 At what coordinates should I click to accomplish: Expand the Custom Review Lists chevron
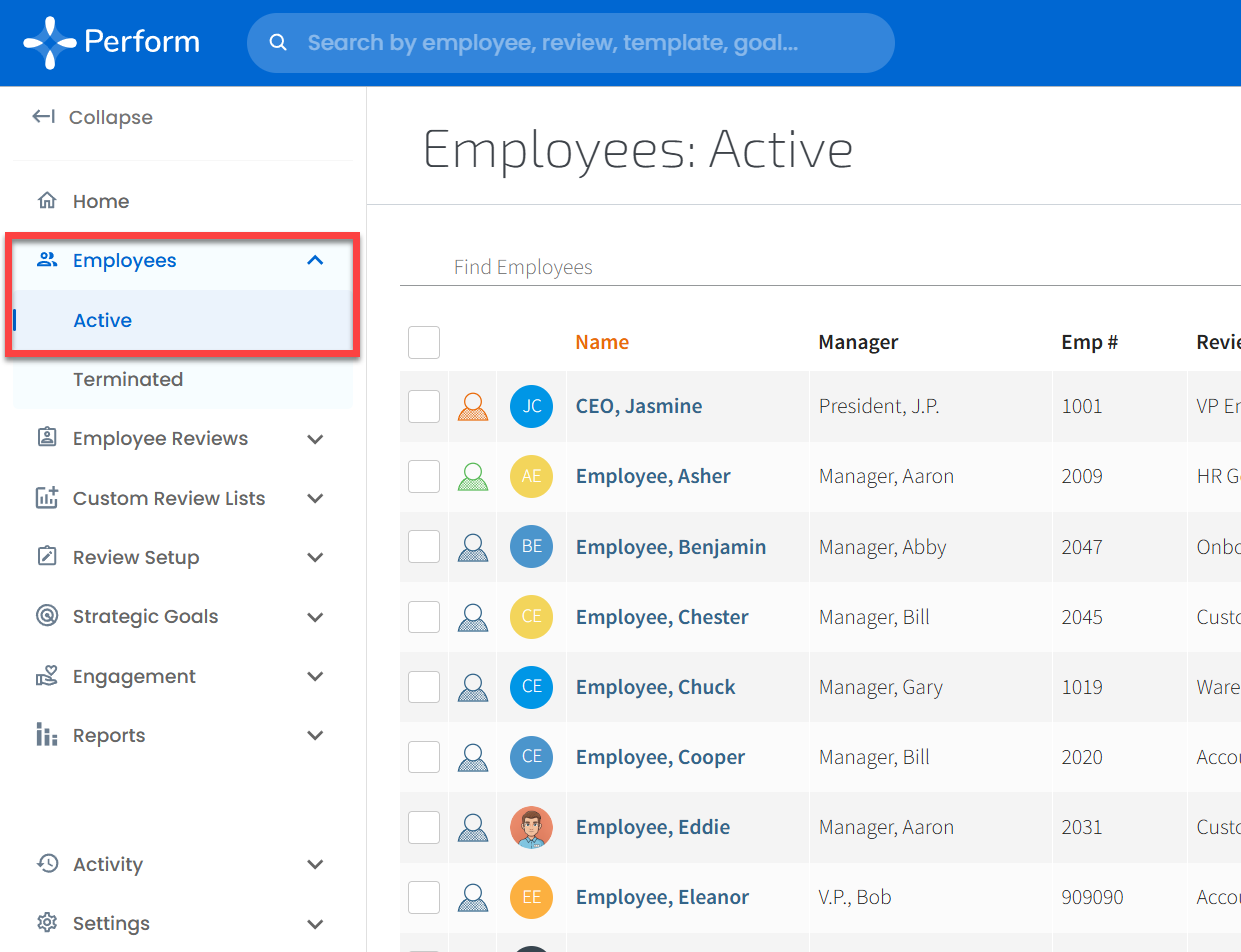point(315,498)
